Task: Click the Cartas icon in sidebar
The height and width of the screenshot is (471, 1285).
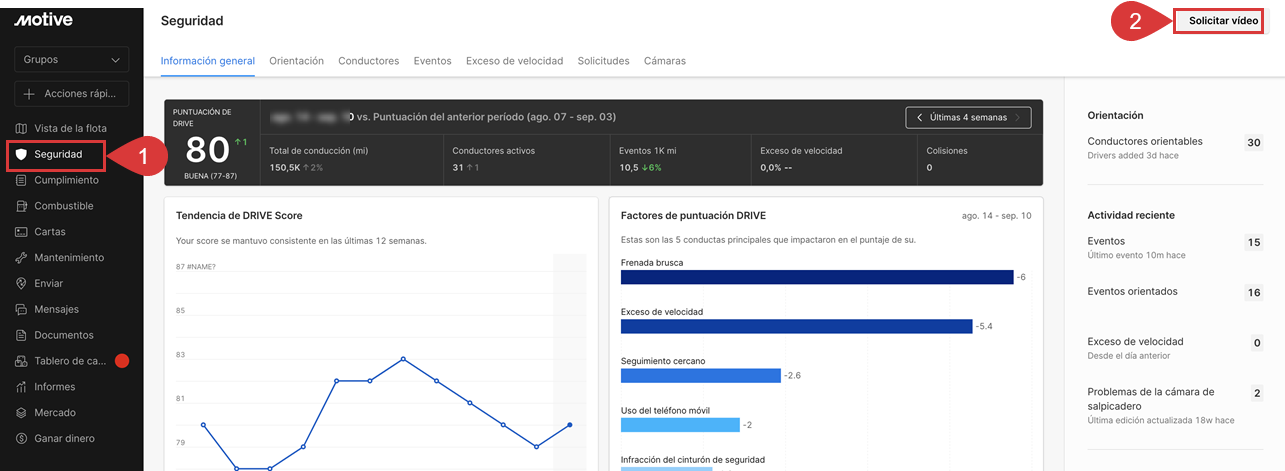Action: (x=21, y=232)
